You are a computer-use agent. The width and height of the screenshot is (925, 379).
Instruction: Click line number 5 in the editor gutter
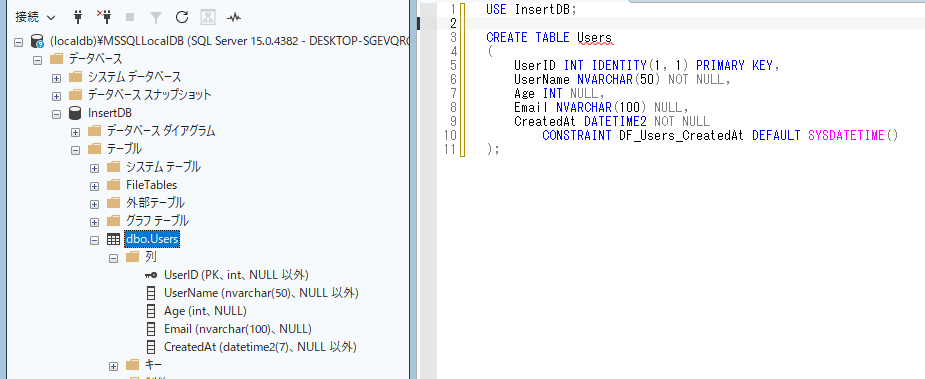(x=453, y=65)
